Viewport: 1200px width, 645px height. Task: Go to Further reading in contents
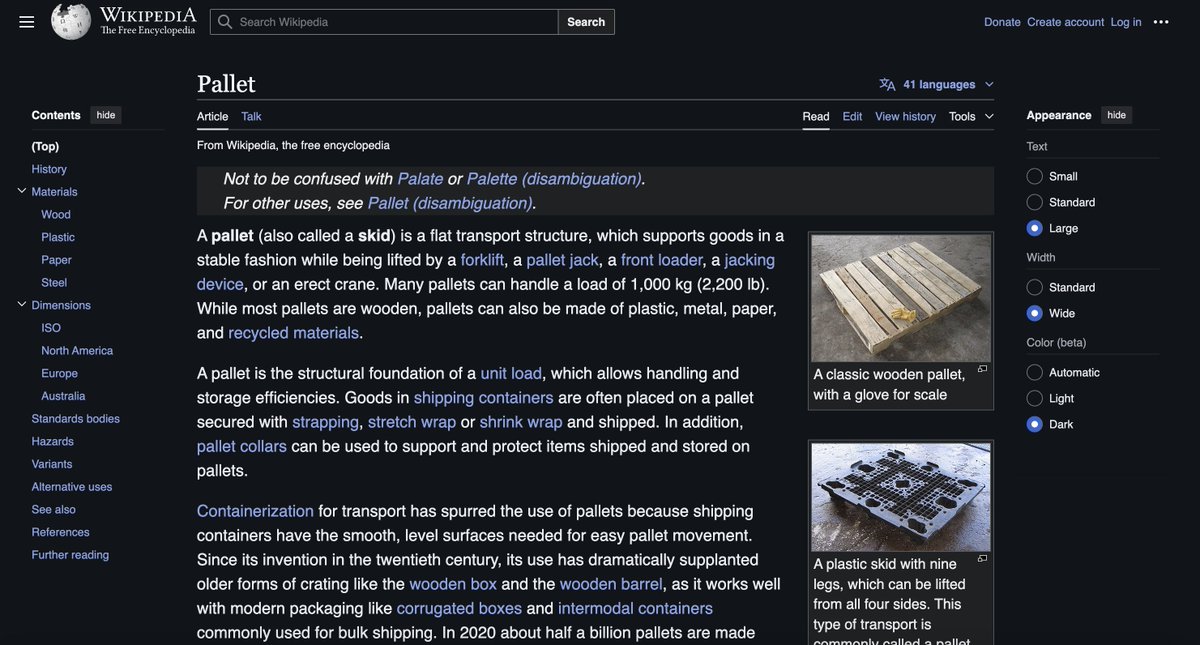tap(70, 555)
